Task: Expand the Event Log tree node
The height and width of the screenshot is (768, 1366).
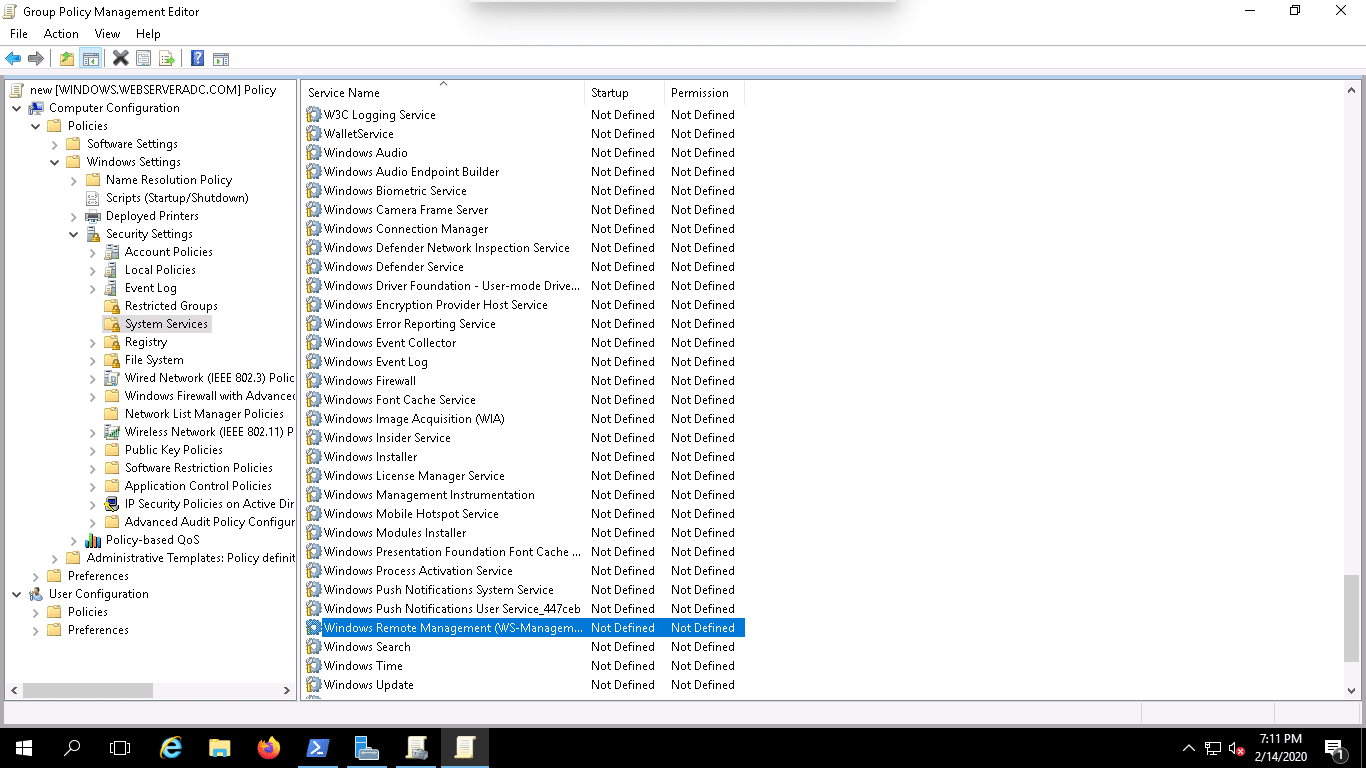Action: point(93,288)
